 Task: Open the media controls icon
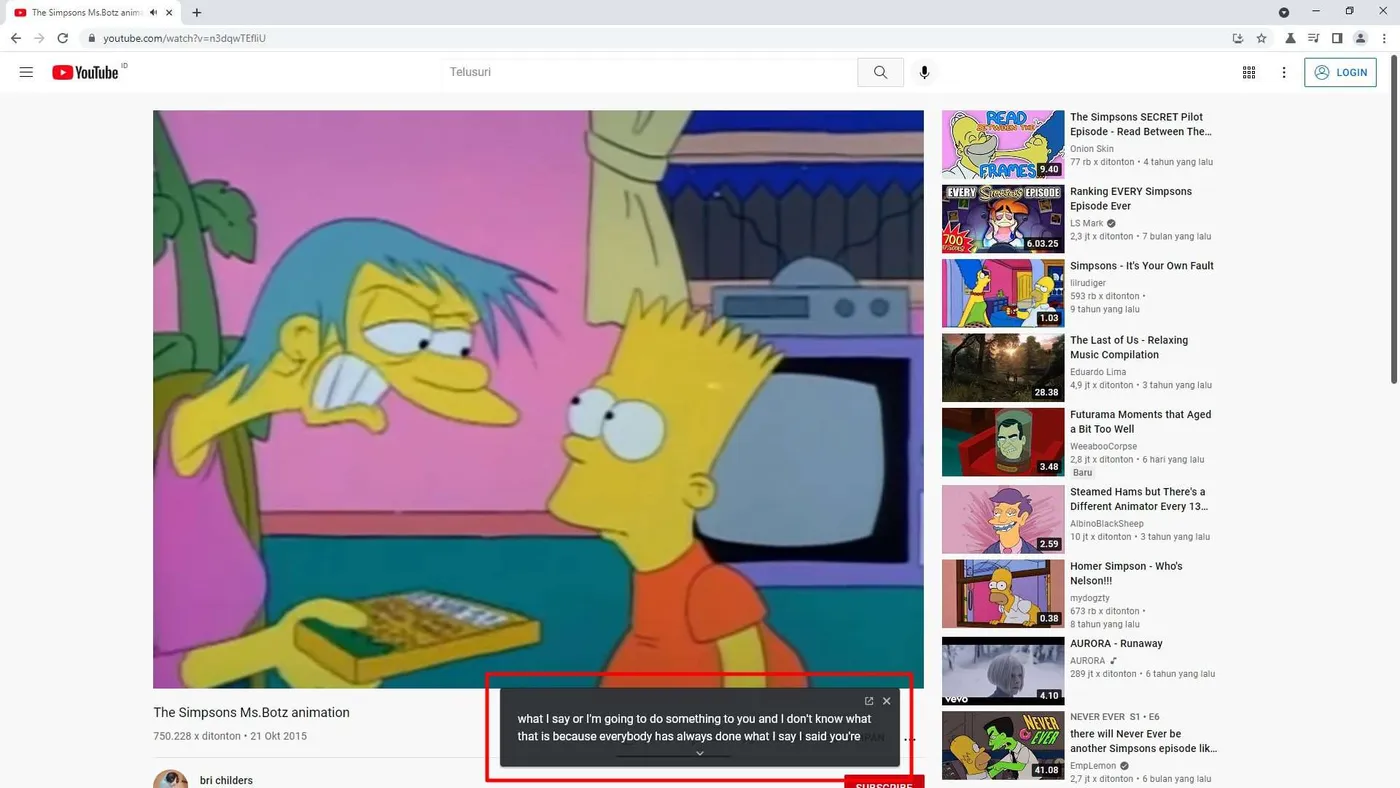click(1313, 38)
